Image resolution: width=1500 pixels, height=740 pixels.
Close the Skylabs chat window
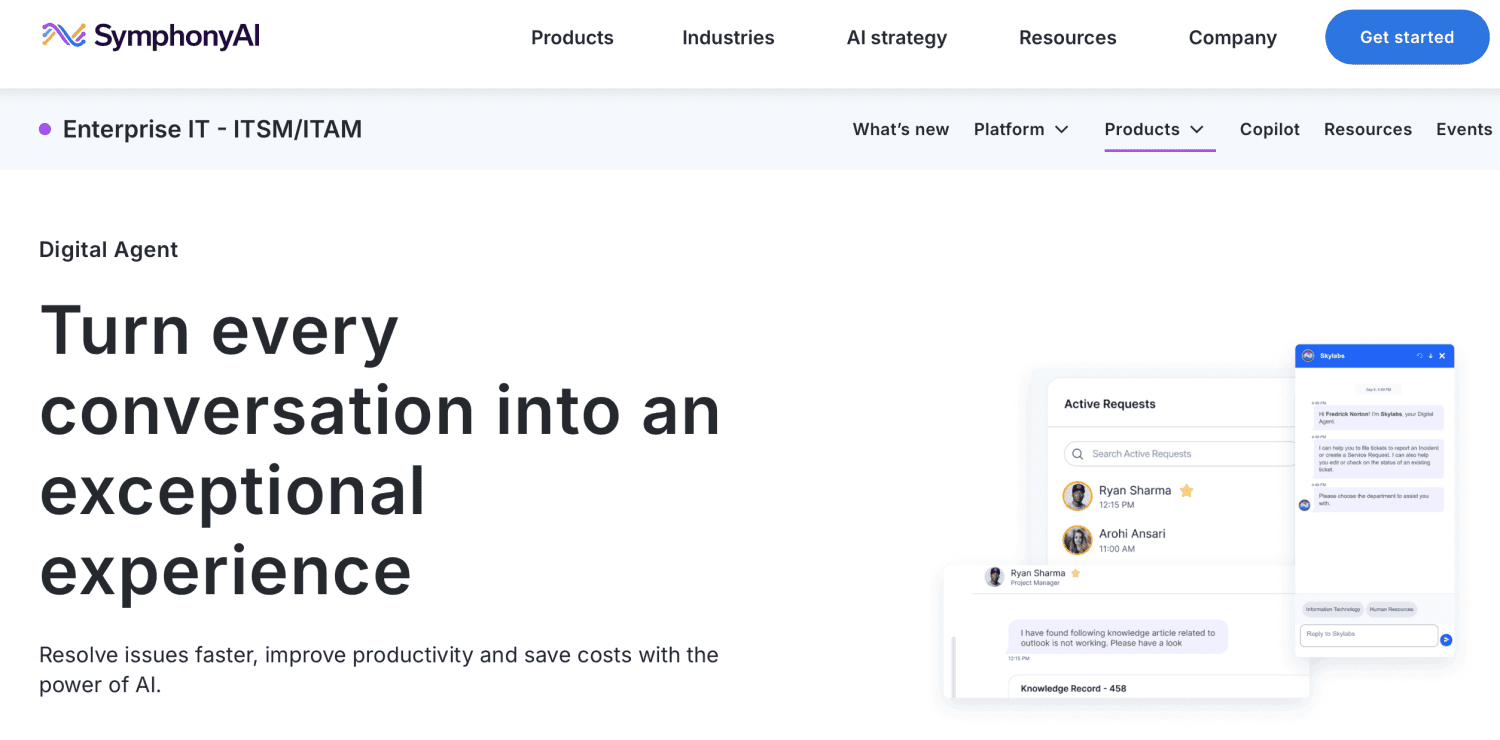click(x=1442, y=356)
